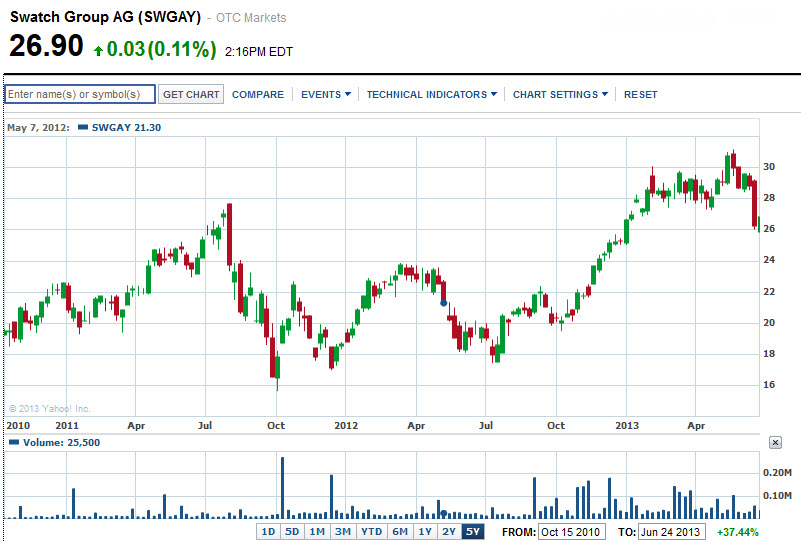Click the 2013 x-axis label
Screen dimensions: 801x542
[627, 426]
